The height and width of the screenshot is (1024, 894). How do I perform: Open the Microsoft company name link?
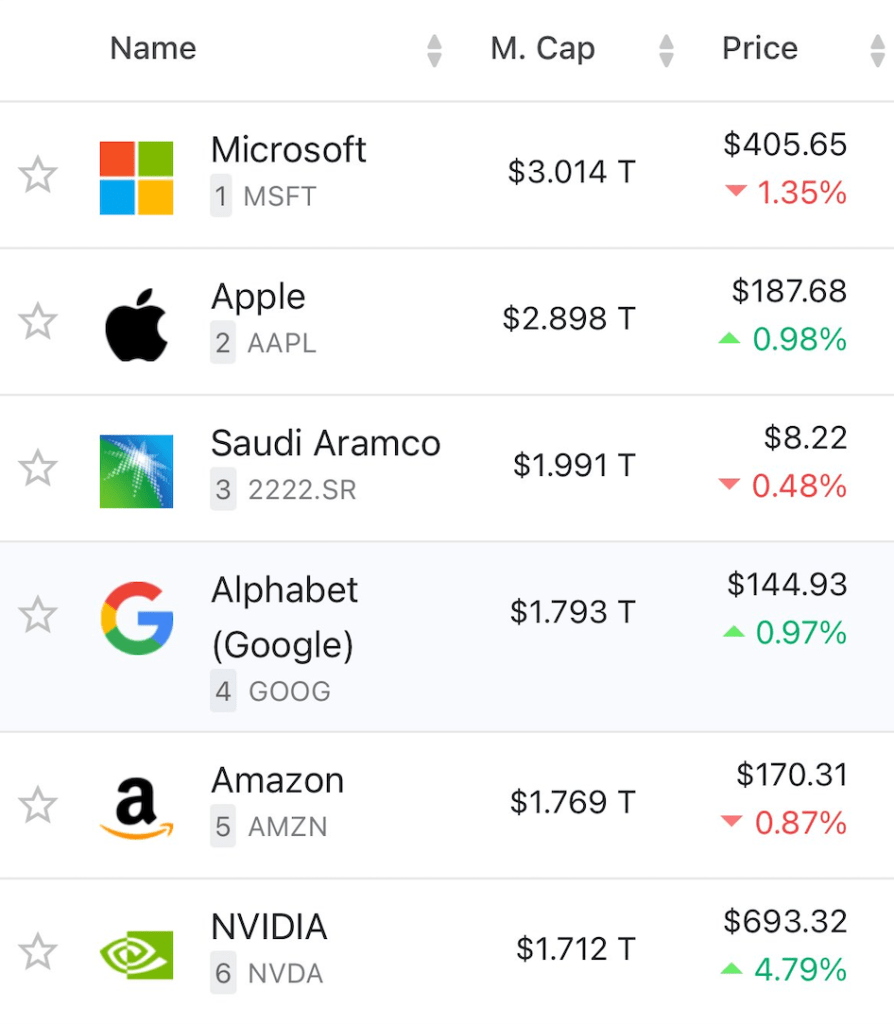point(288,150)
